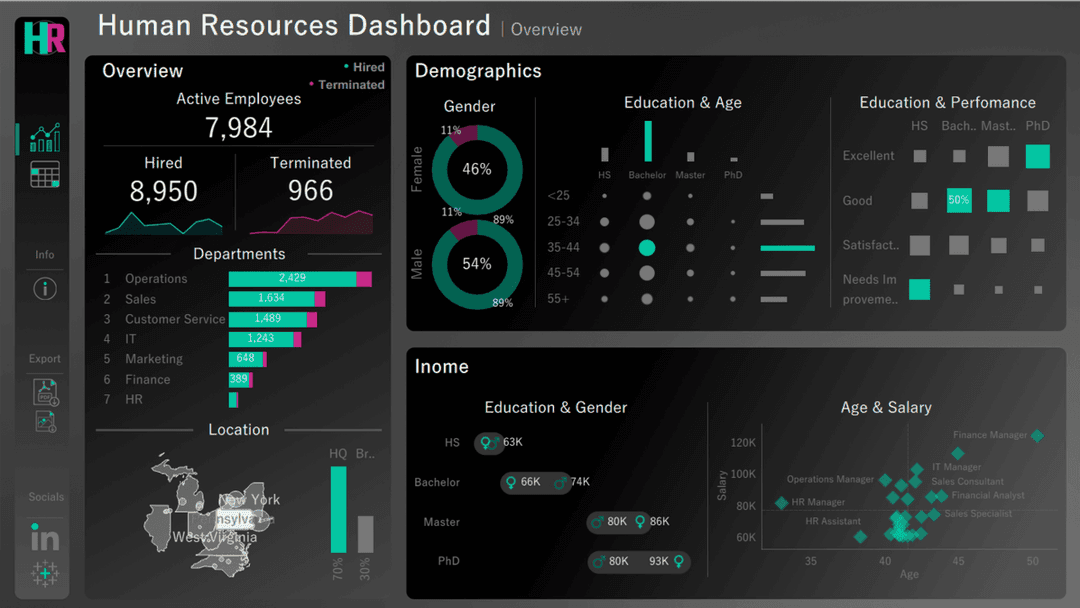Click the Bachelor education bar
This screenshot has height=608, width=1080.
tap(647, 141)
